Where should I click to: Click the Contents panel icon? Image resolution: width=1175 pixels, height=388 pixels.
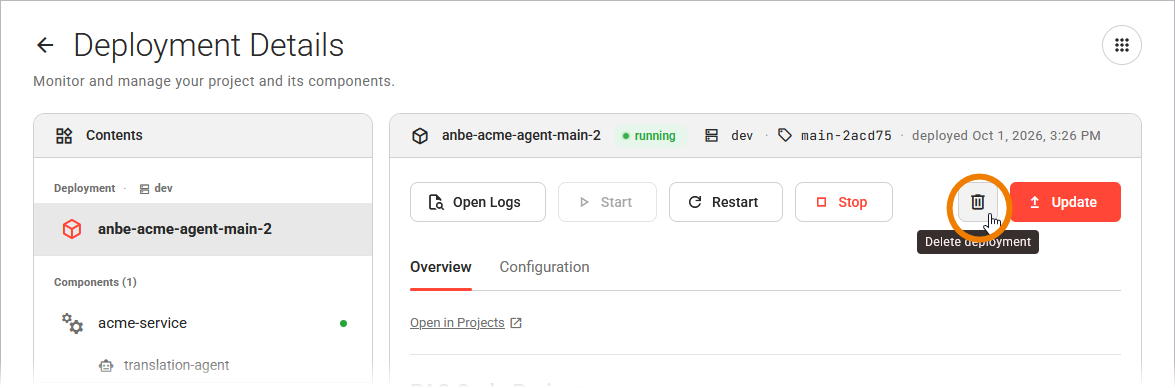64,136
